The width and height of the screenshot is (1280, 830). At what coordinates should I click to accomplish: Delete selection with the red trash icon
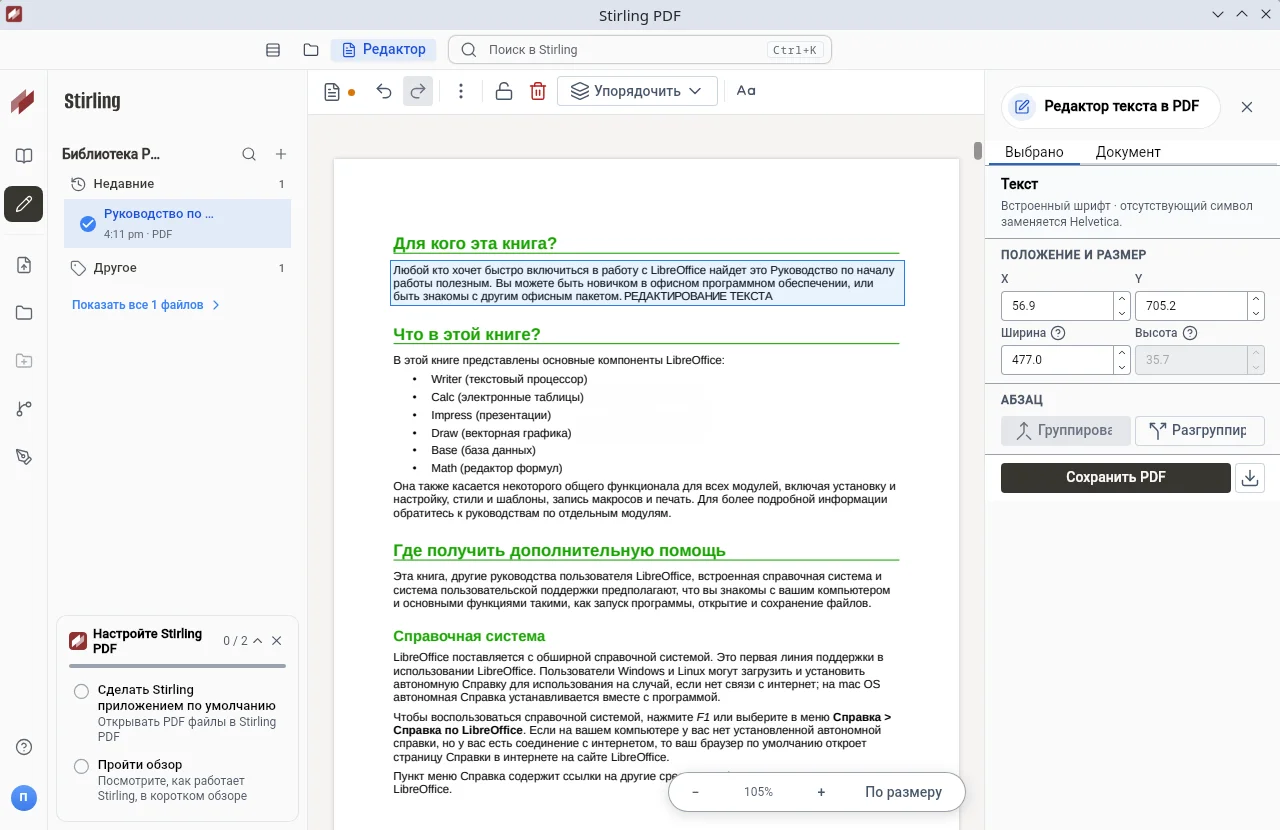[538, 91]
